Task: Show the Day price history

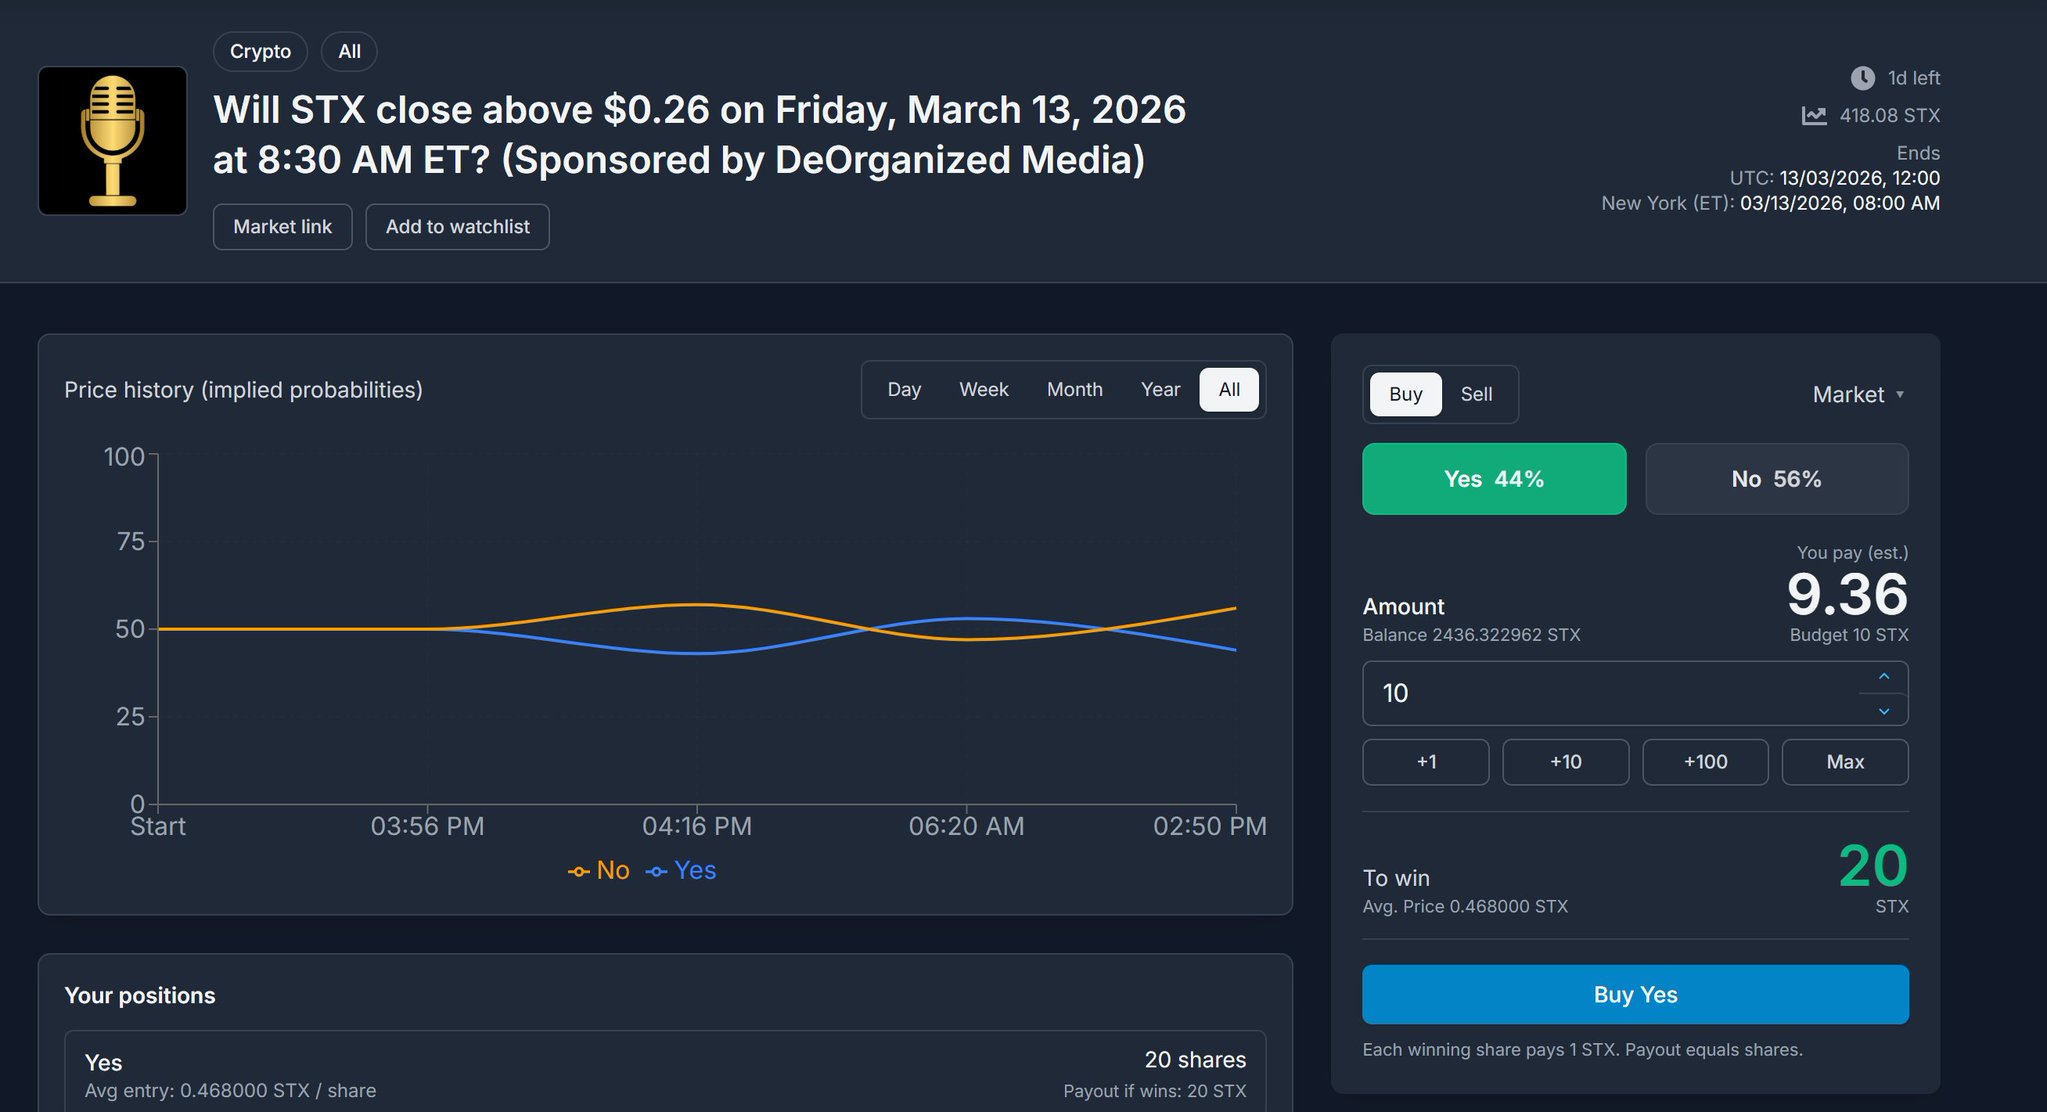Action: pyautogui.click(x=904, y=390)
